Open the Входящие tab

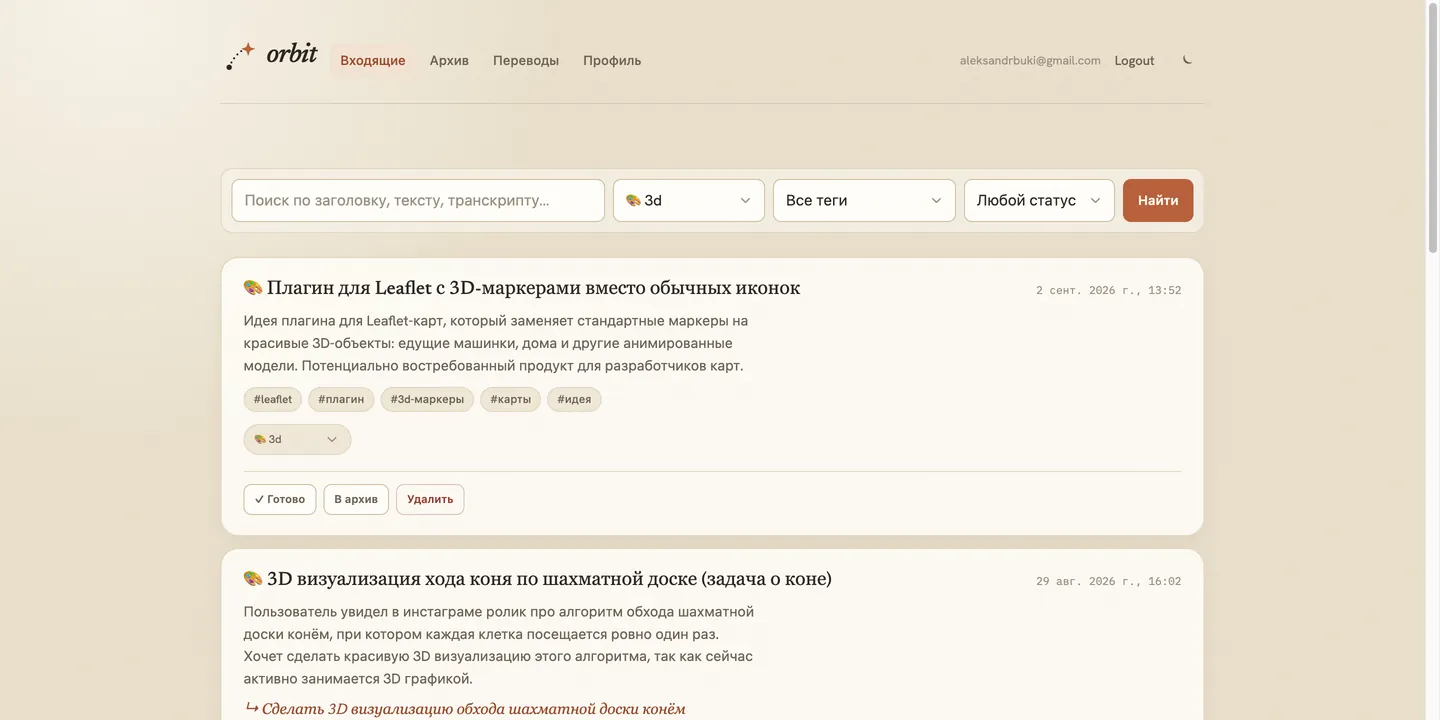pyautogui.click(x=373, y=60)
